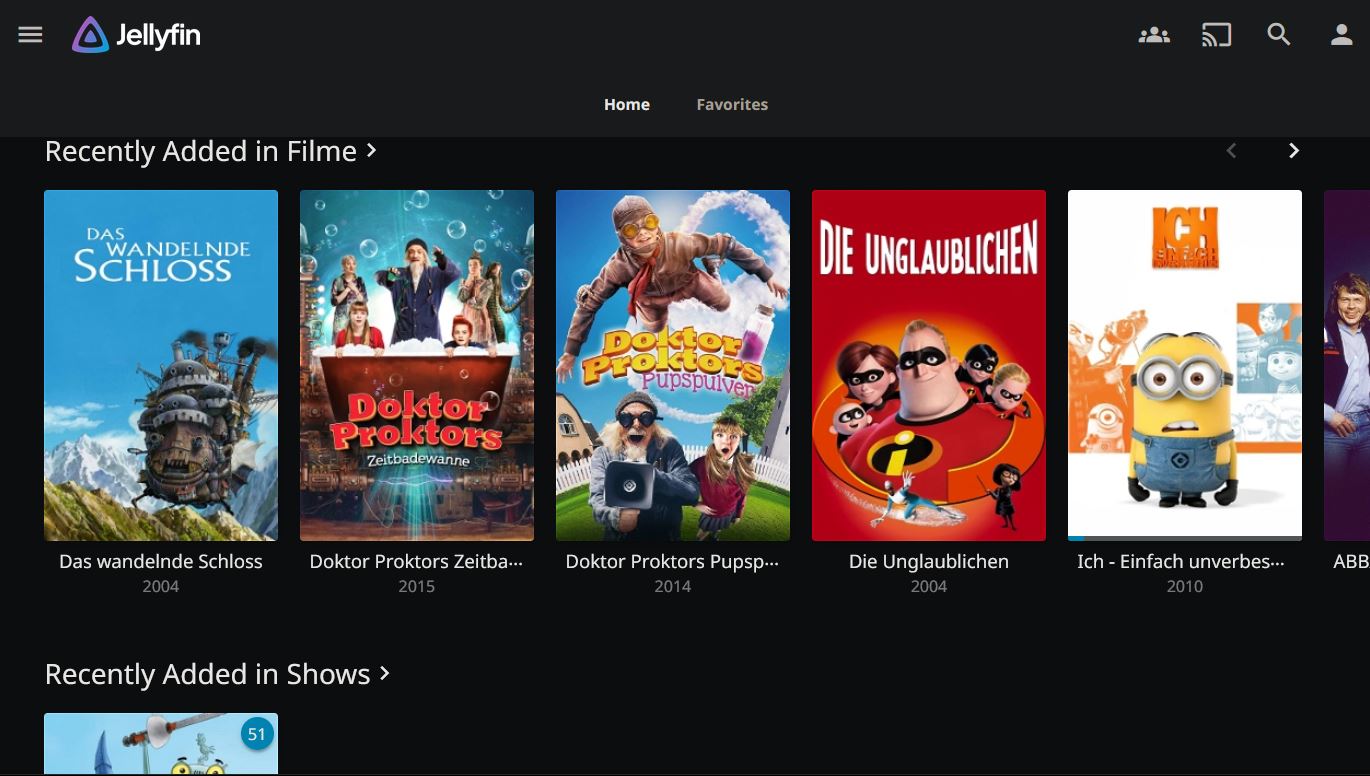
Task: Switch to the Favorites tab
Action: pyautogui.click(x=732, y=104)
